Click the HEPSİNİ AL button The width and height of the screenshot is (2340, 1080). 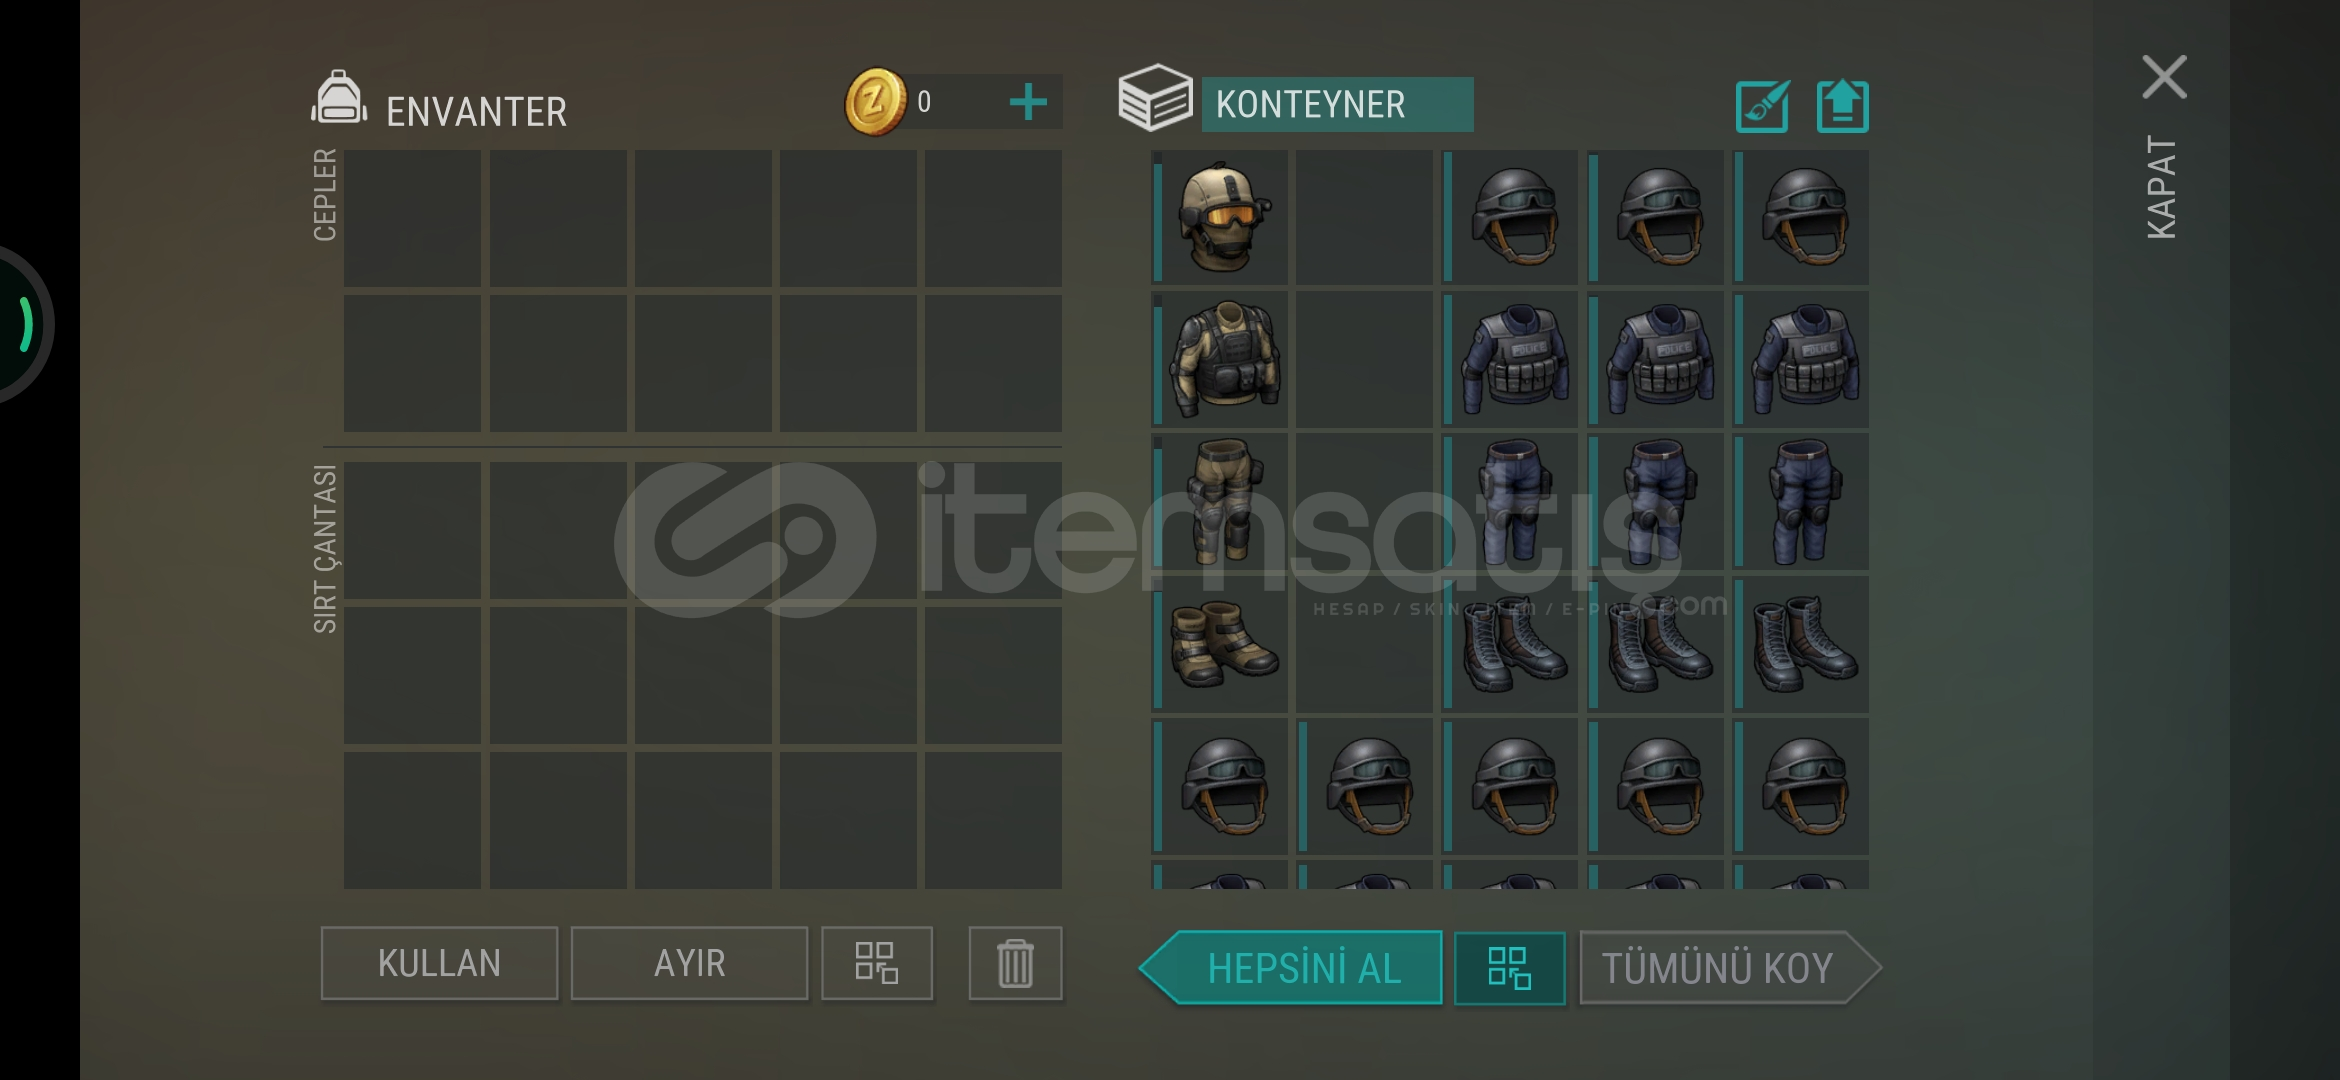tap(1291, 968)
